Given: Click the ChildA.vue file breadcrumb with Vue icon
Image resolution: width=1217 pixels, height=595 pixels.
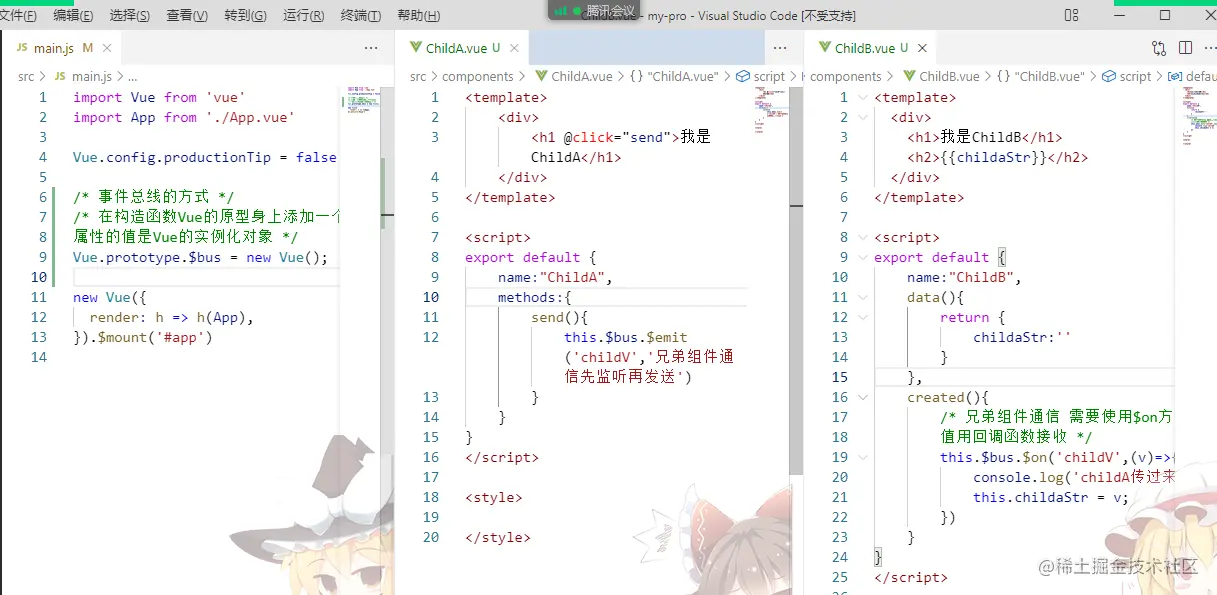Looking at the screenshot, I should (574, 76).
